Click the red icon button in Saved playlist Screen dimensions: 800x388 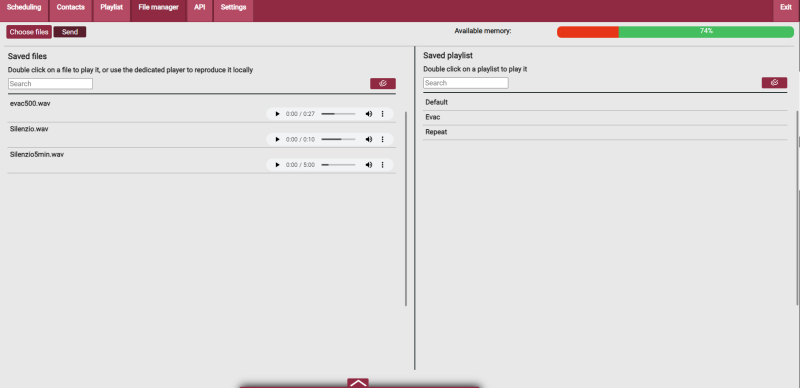click(x=774, y=83)
